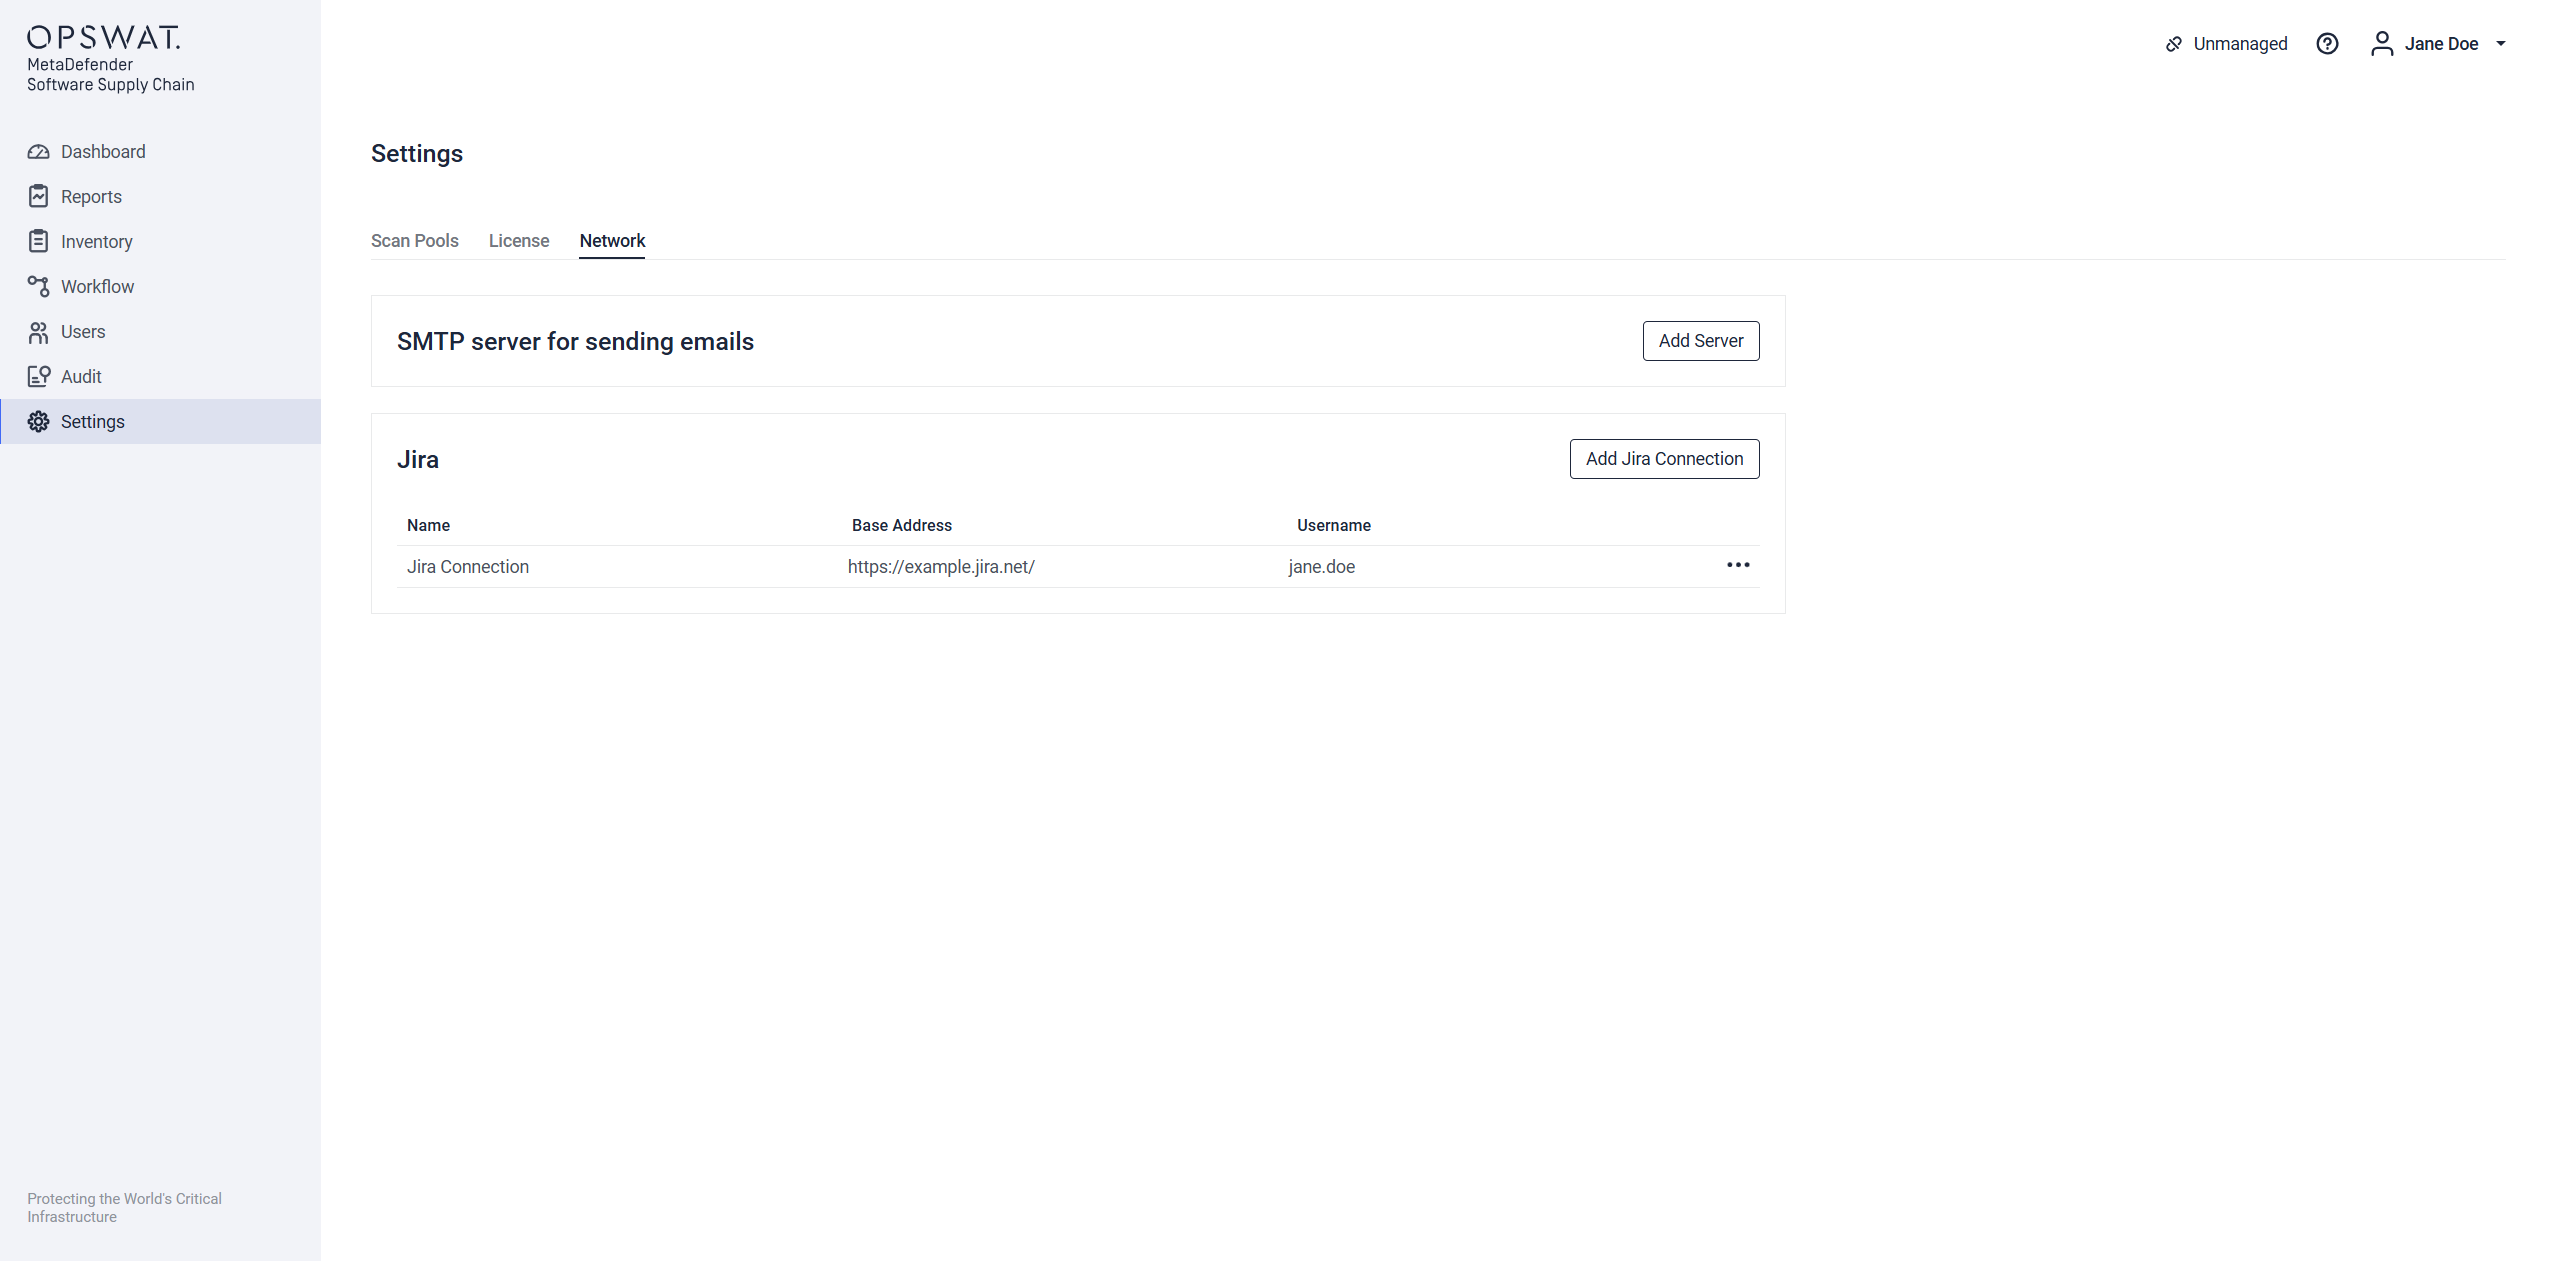2549x1261 pixels.
Task: Click the Settings page title
Action: click(x=417, y=154)
